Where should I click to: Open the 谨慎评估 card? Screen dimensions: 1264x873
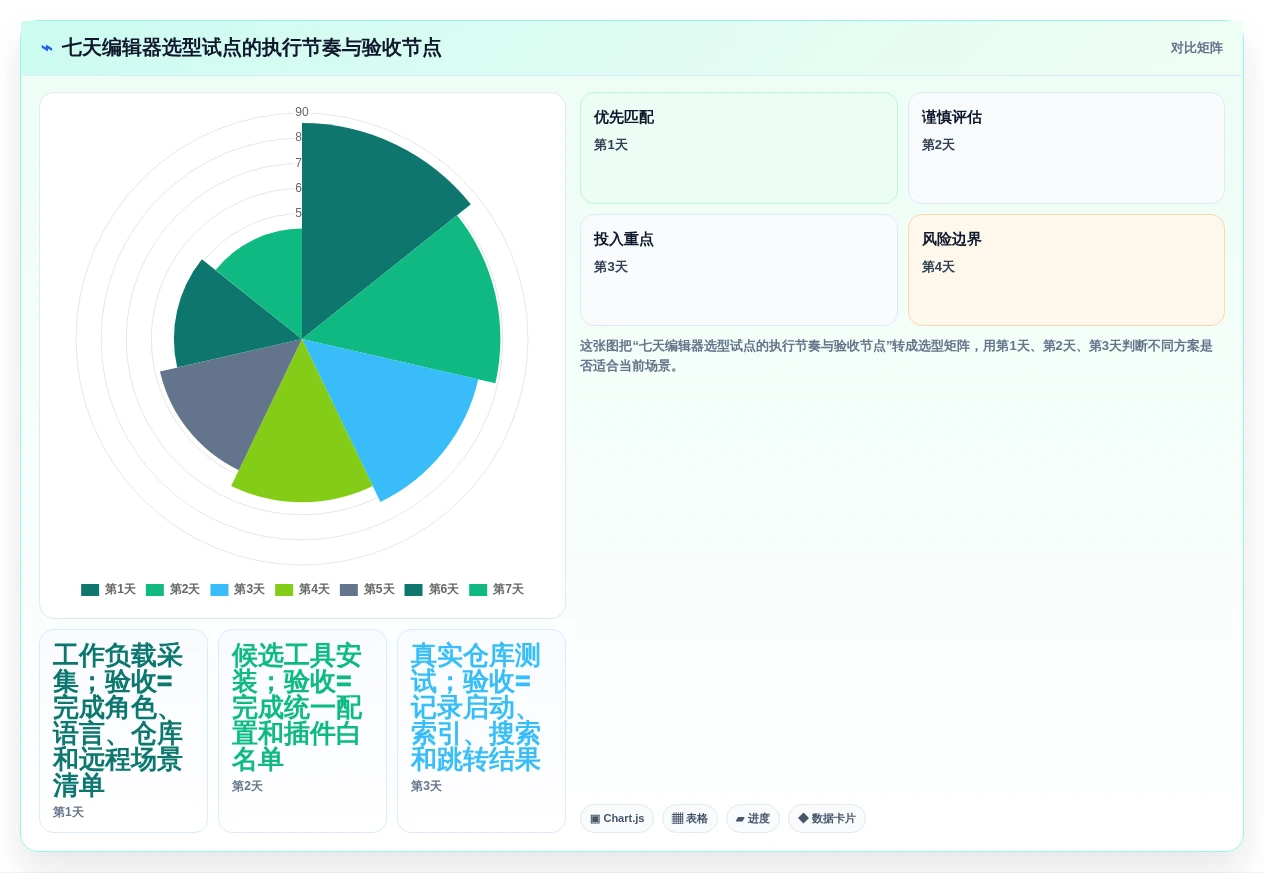[x=1066, y=148]
